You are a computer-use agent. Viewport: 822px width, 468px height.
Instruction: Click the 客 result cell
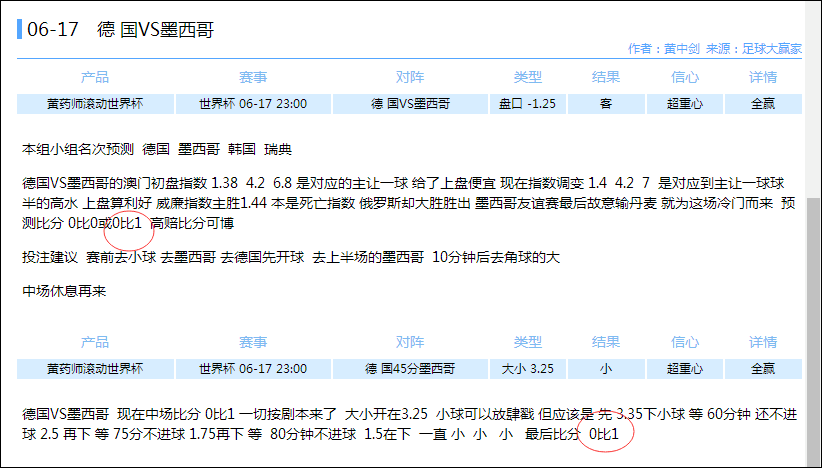(x=606, y=104)
